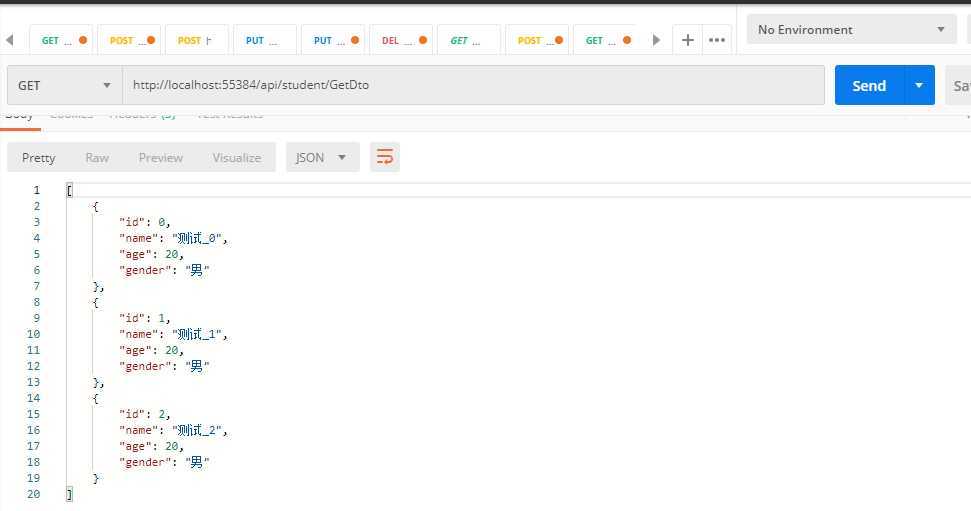Select the Preview response view
Viewport: 971px width, 511px height.
160,158
